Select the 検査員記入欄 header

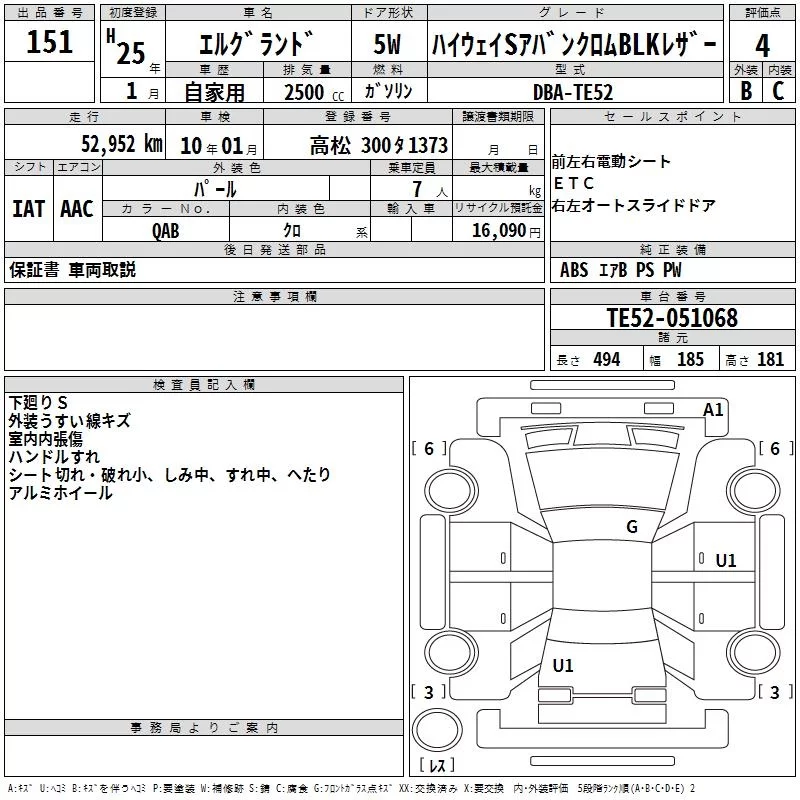204,385
